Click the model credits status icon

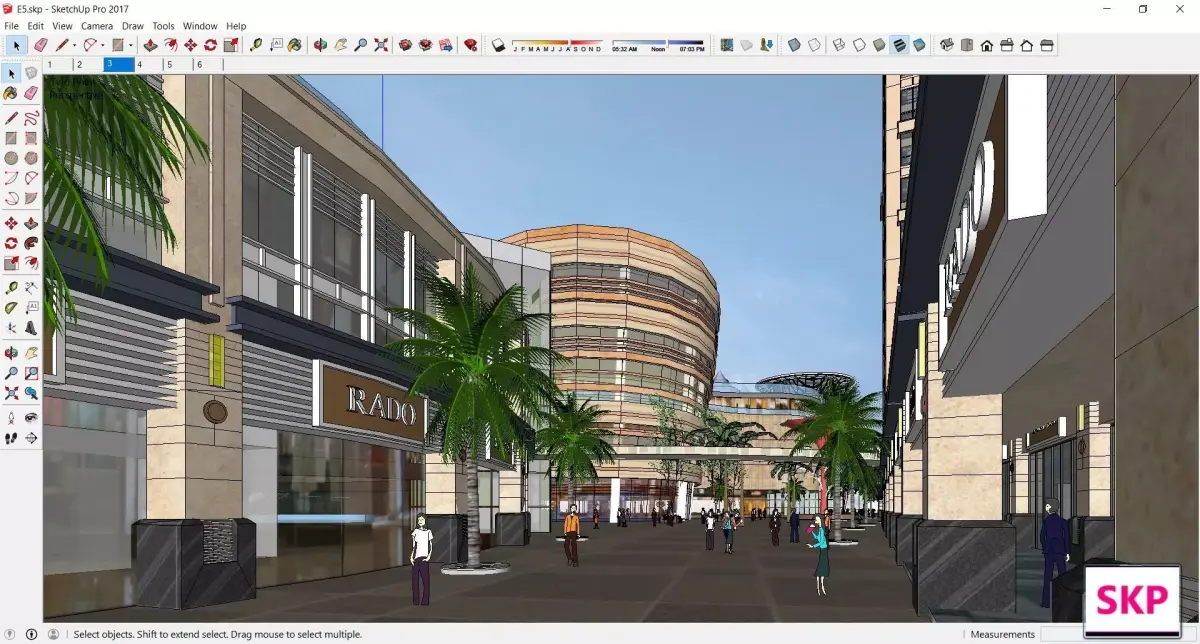[x=32, y=634]
